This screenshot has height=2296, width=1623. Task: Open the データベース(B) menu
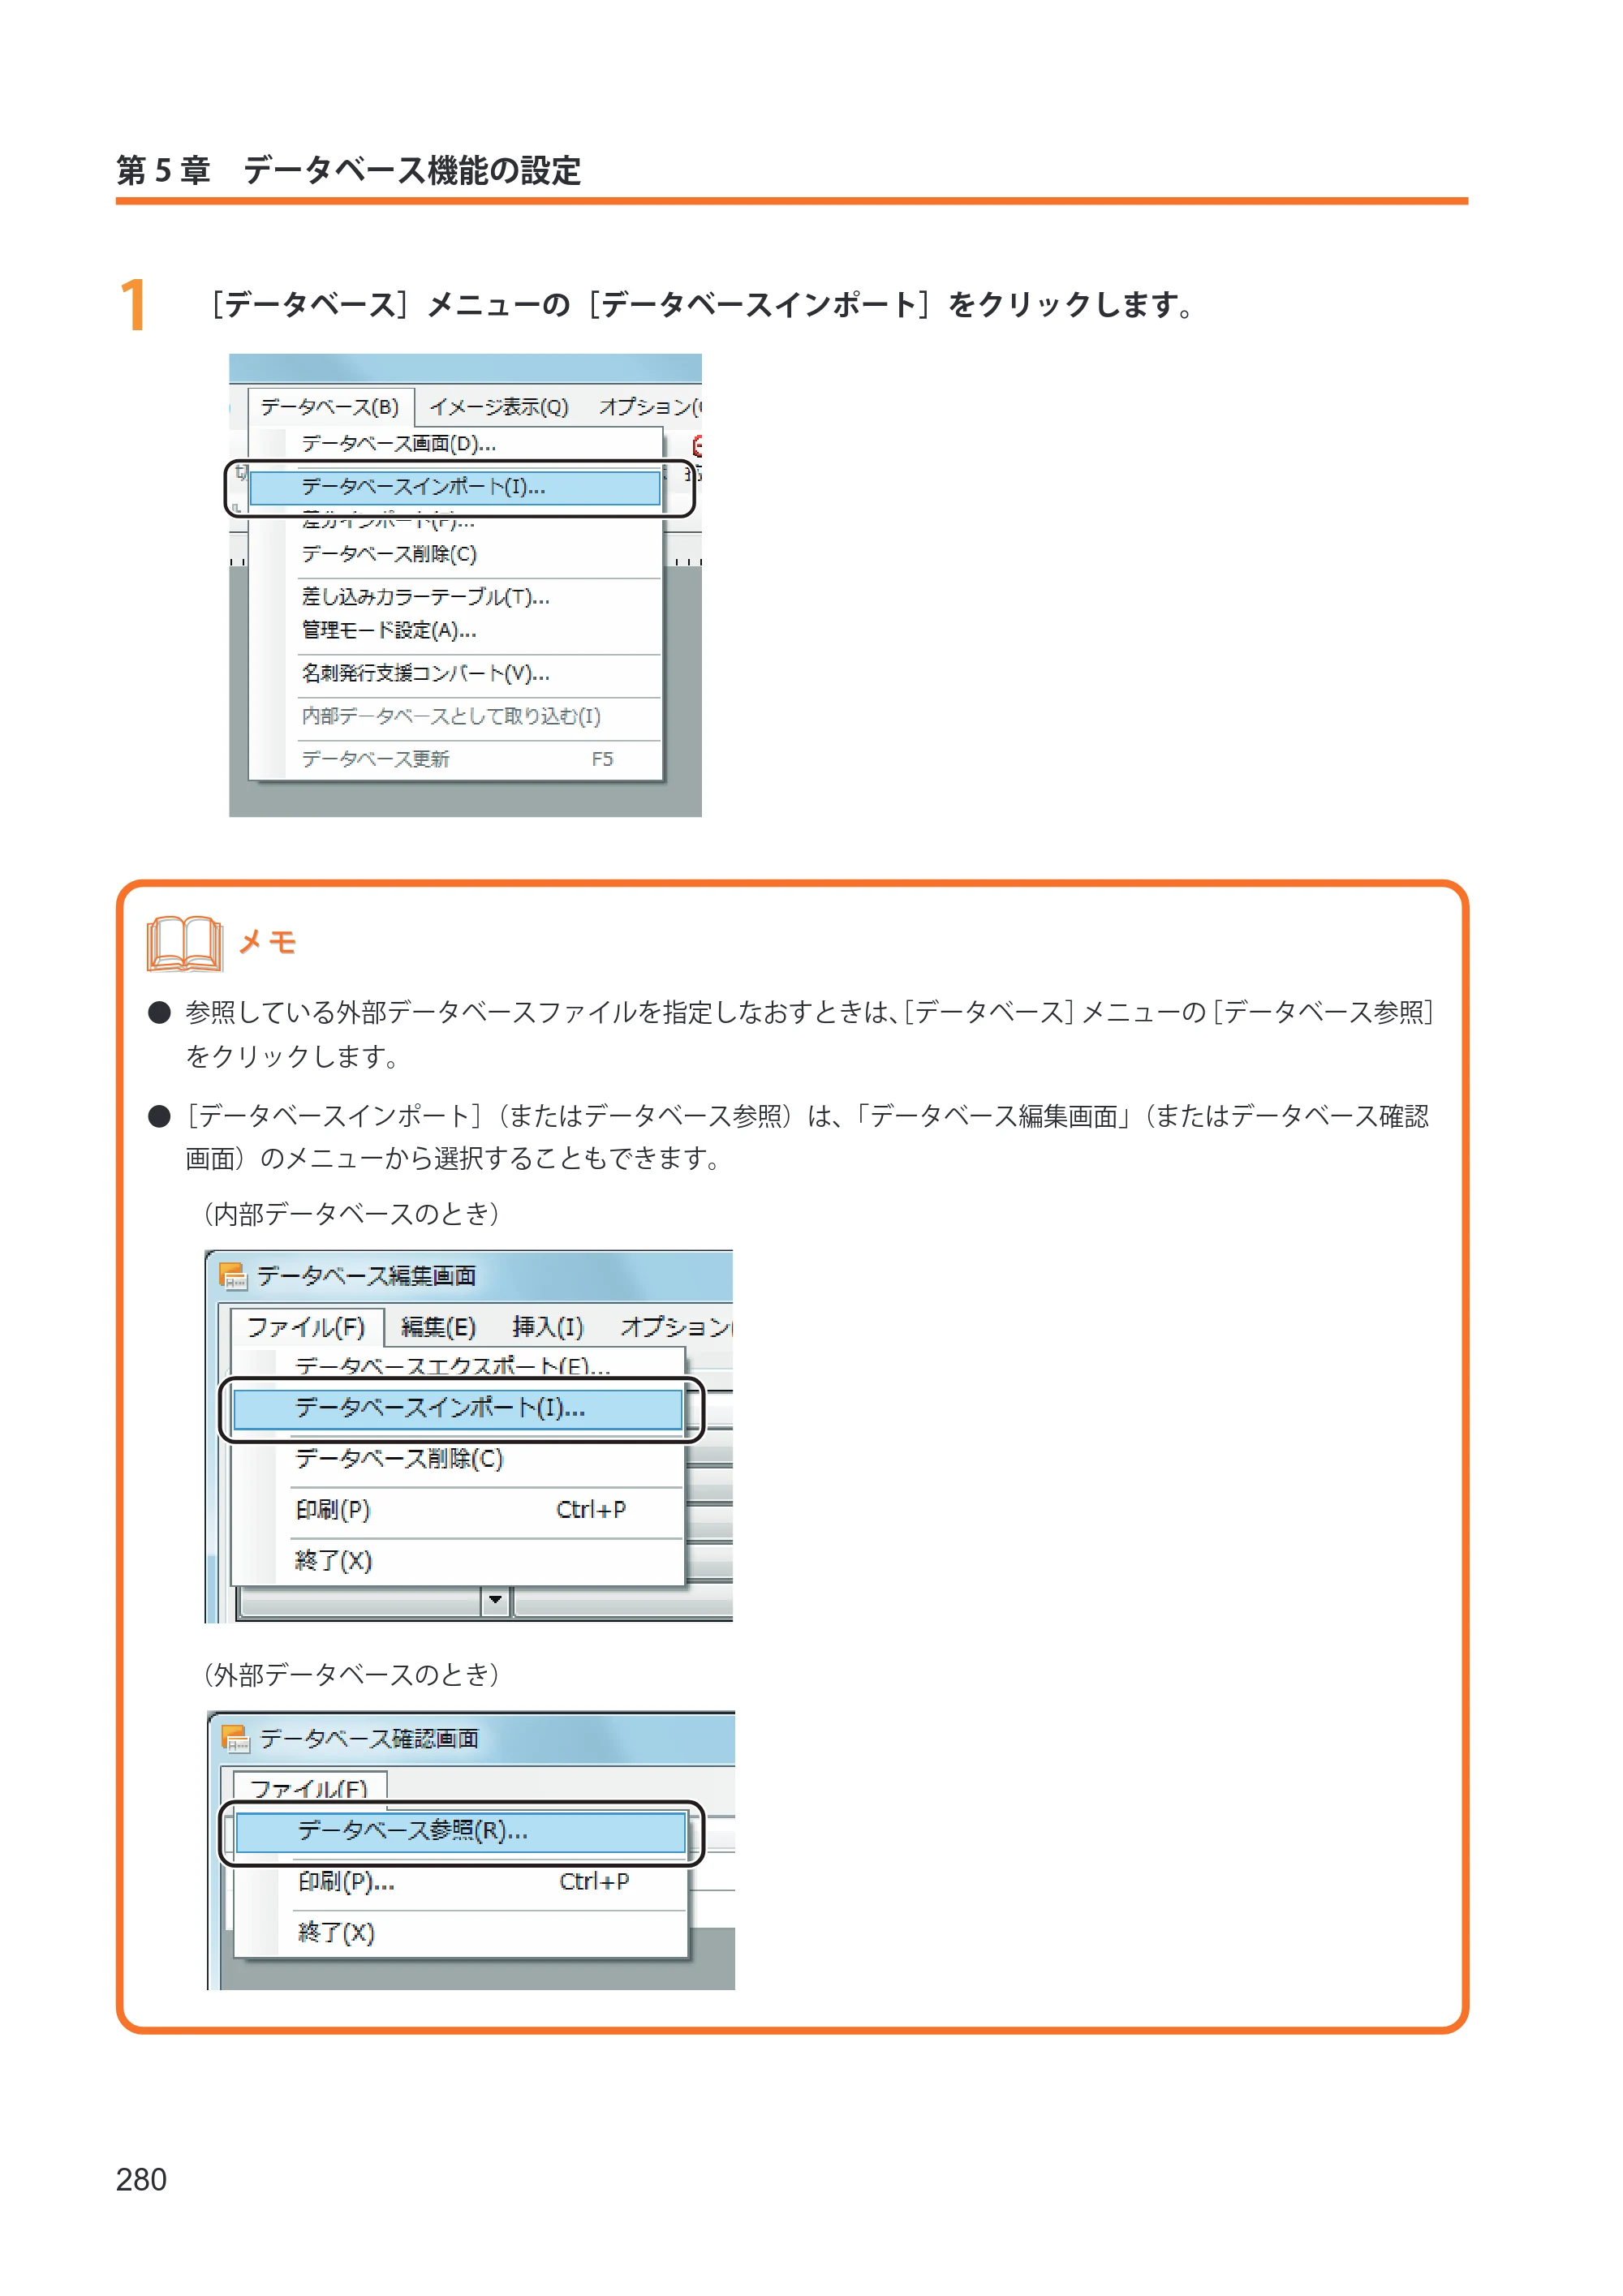point(330,407)
